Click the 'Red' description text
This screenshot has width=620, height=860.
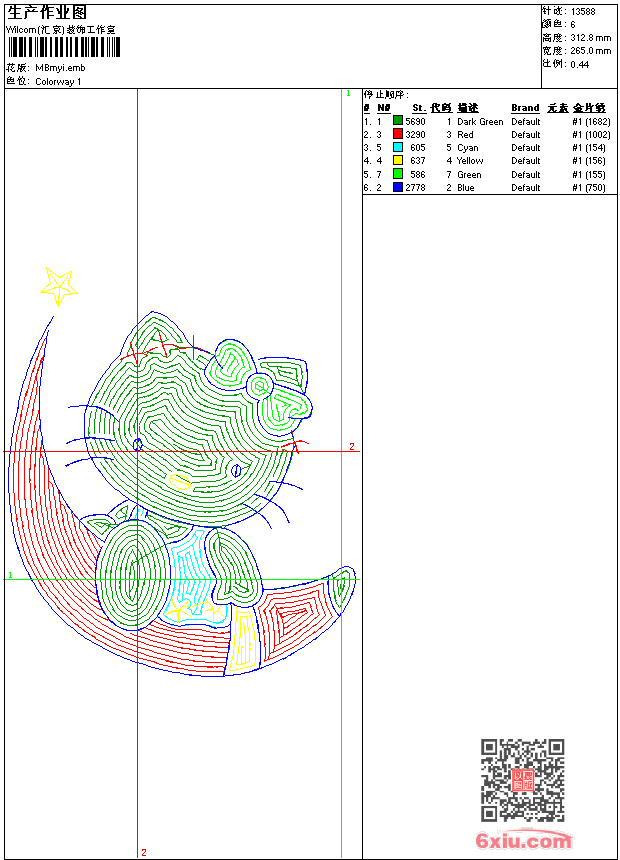click(465, 135)
